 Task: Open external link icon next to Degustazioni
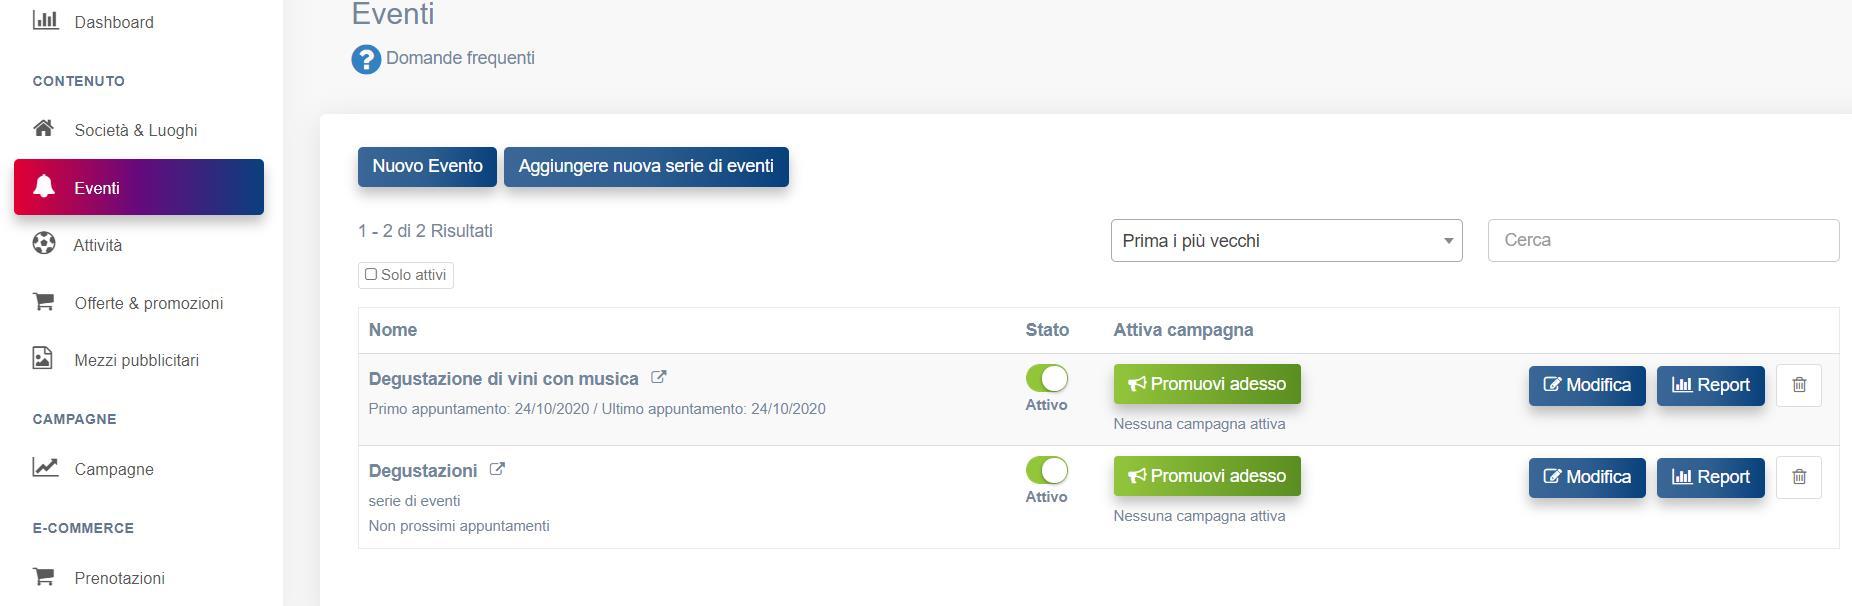click(x=497, y=470)
